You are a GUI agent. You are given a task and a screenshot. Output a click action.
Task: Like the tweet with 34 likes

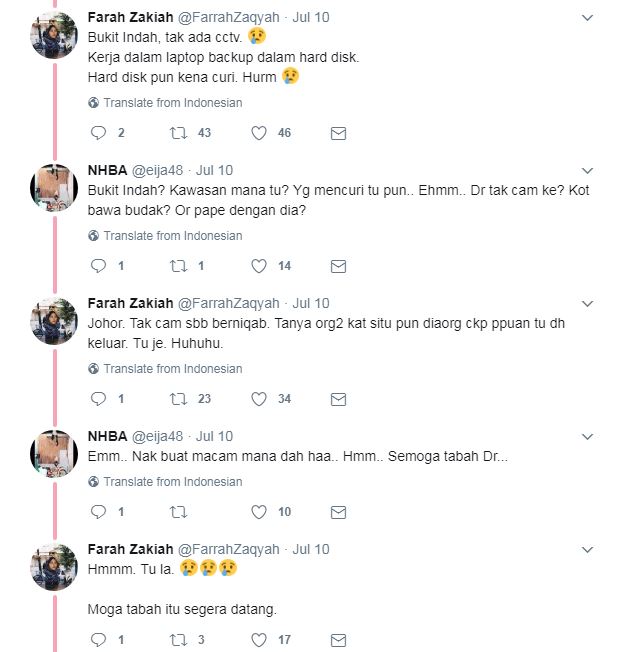click(259, 399)
